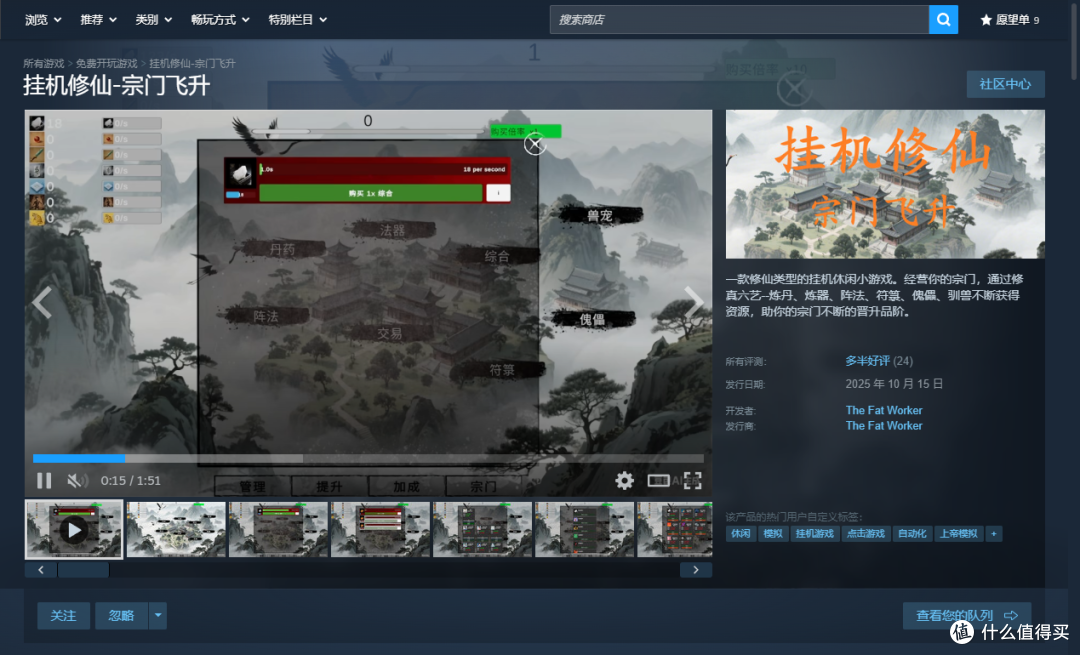Select the 上帝模拟 tag
The height and width of the screenshot is (655, 1080).
[x=959, y=534]
